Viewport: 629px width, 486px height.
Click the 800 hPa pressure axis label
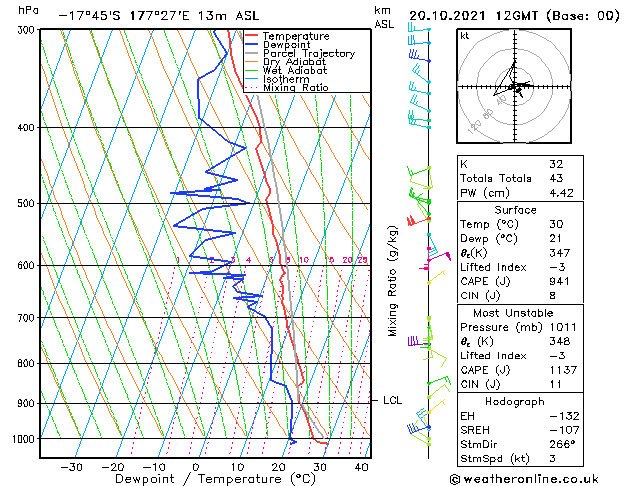[28, 363]
